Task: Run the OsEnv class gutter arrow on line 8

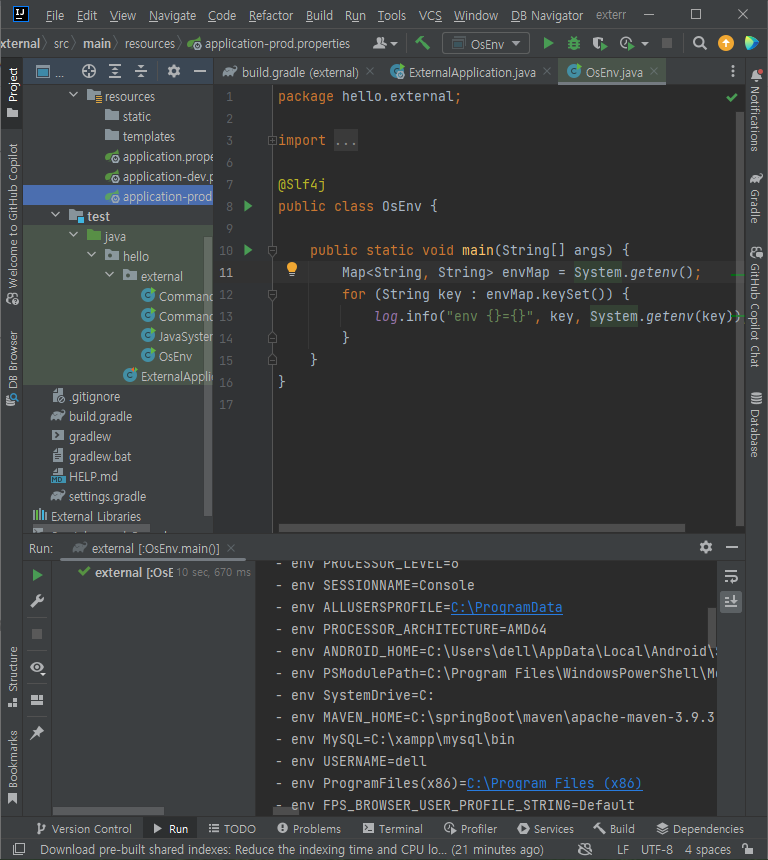Action: (x=248, y=206)
